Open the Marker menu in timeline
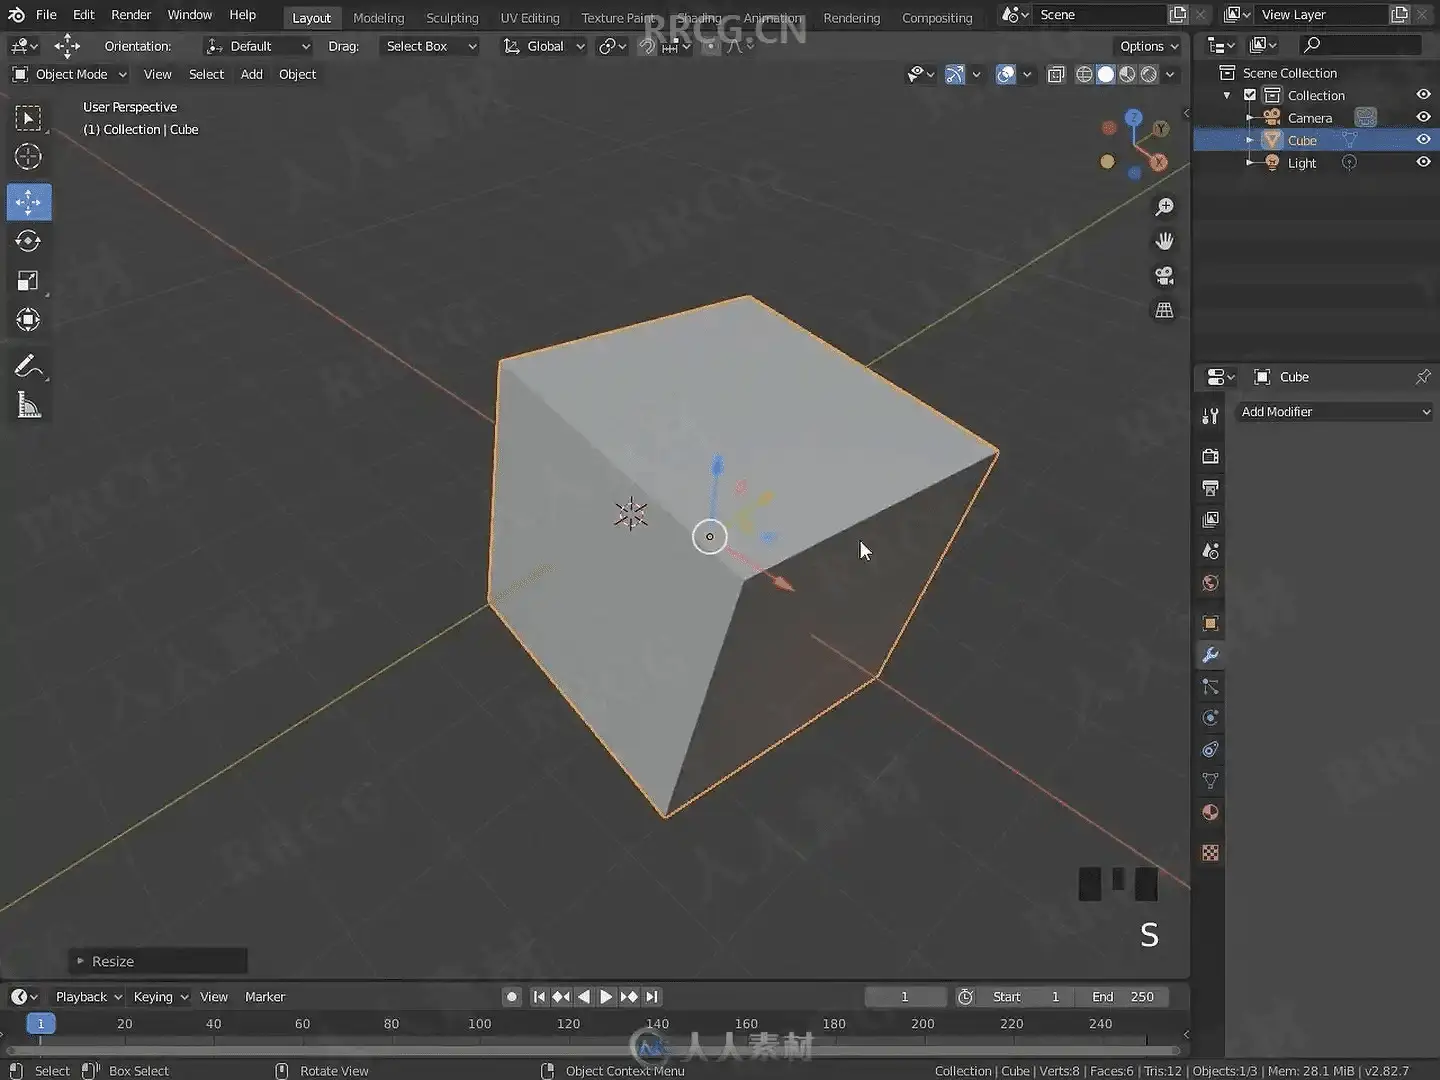This screenshot has width=1440, height=1080. click(265, 997)
